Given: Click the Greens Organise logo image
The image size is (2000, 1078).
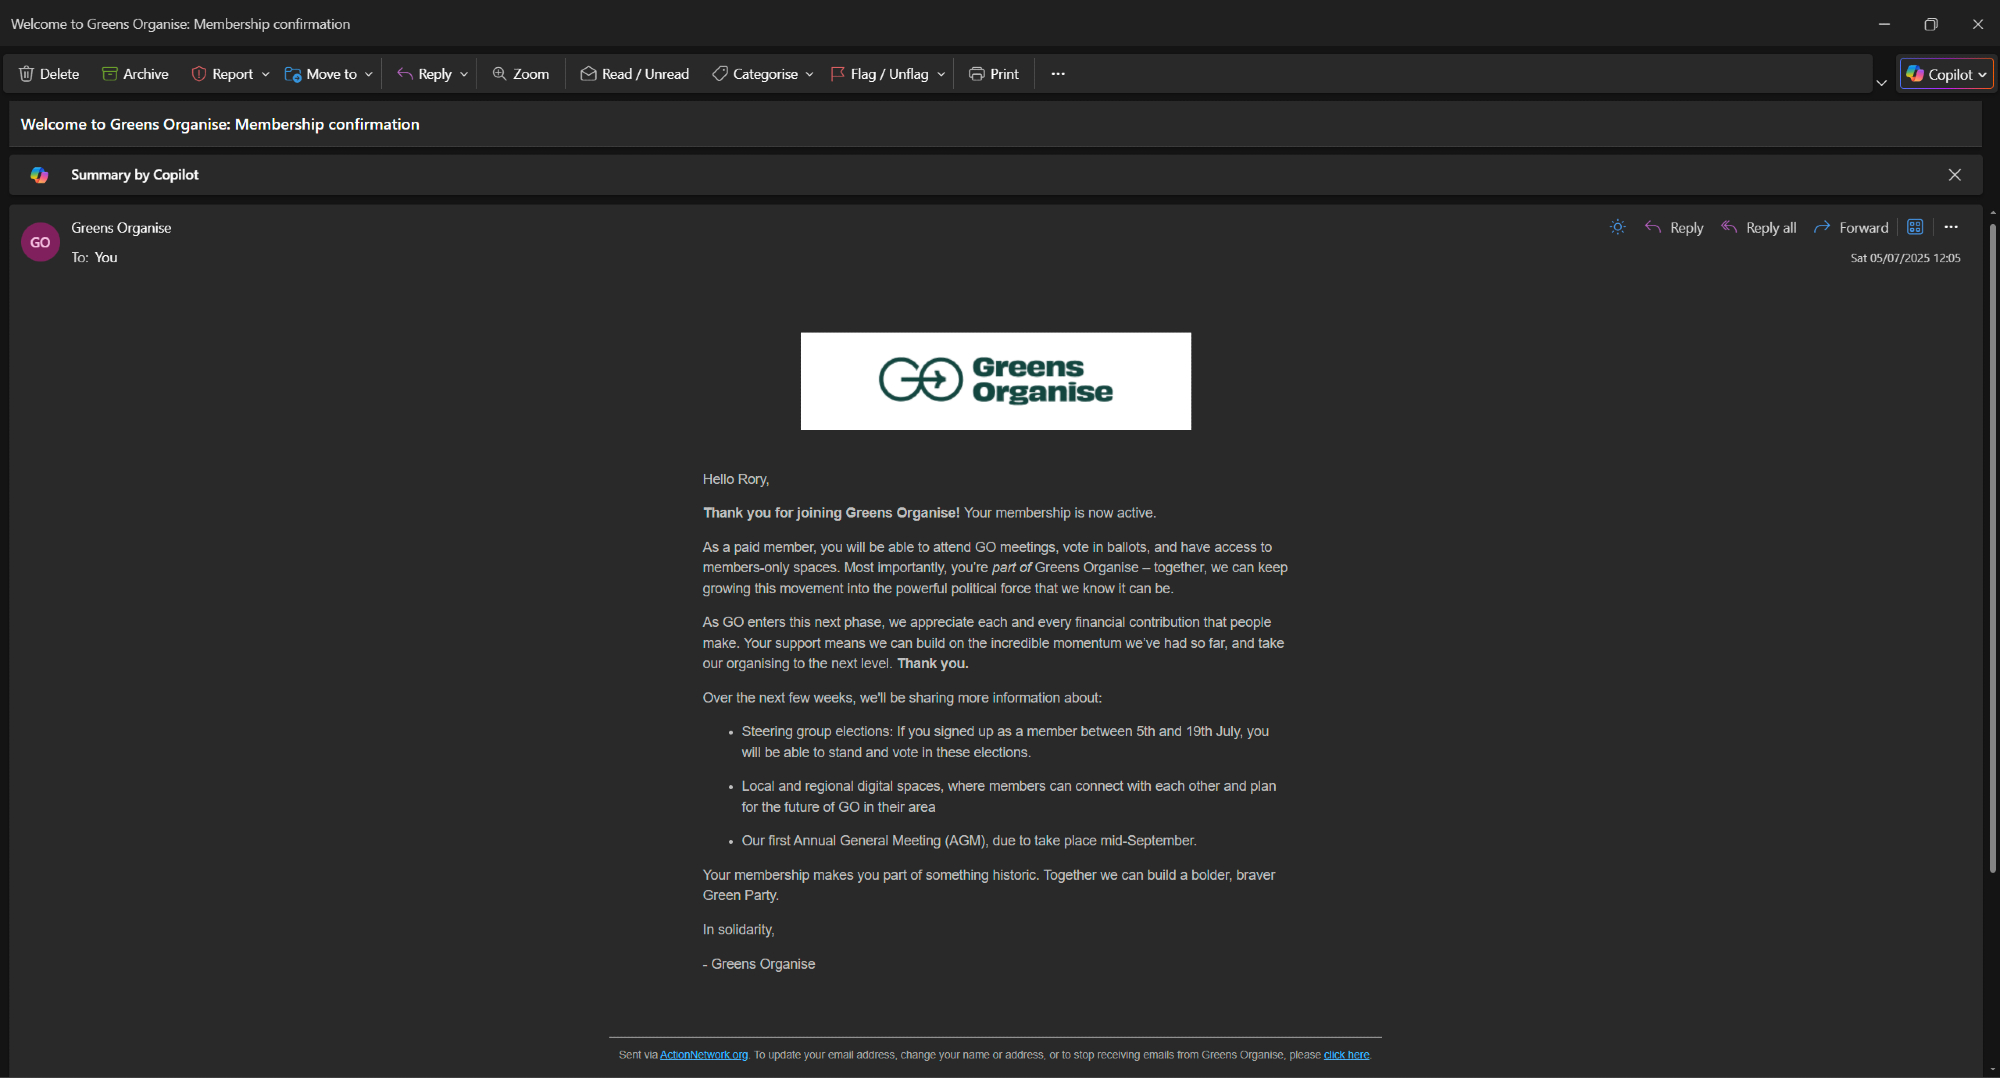Looking at the screenshot, I should coord(995,381).
